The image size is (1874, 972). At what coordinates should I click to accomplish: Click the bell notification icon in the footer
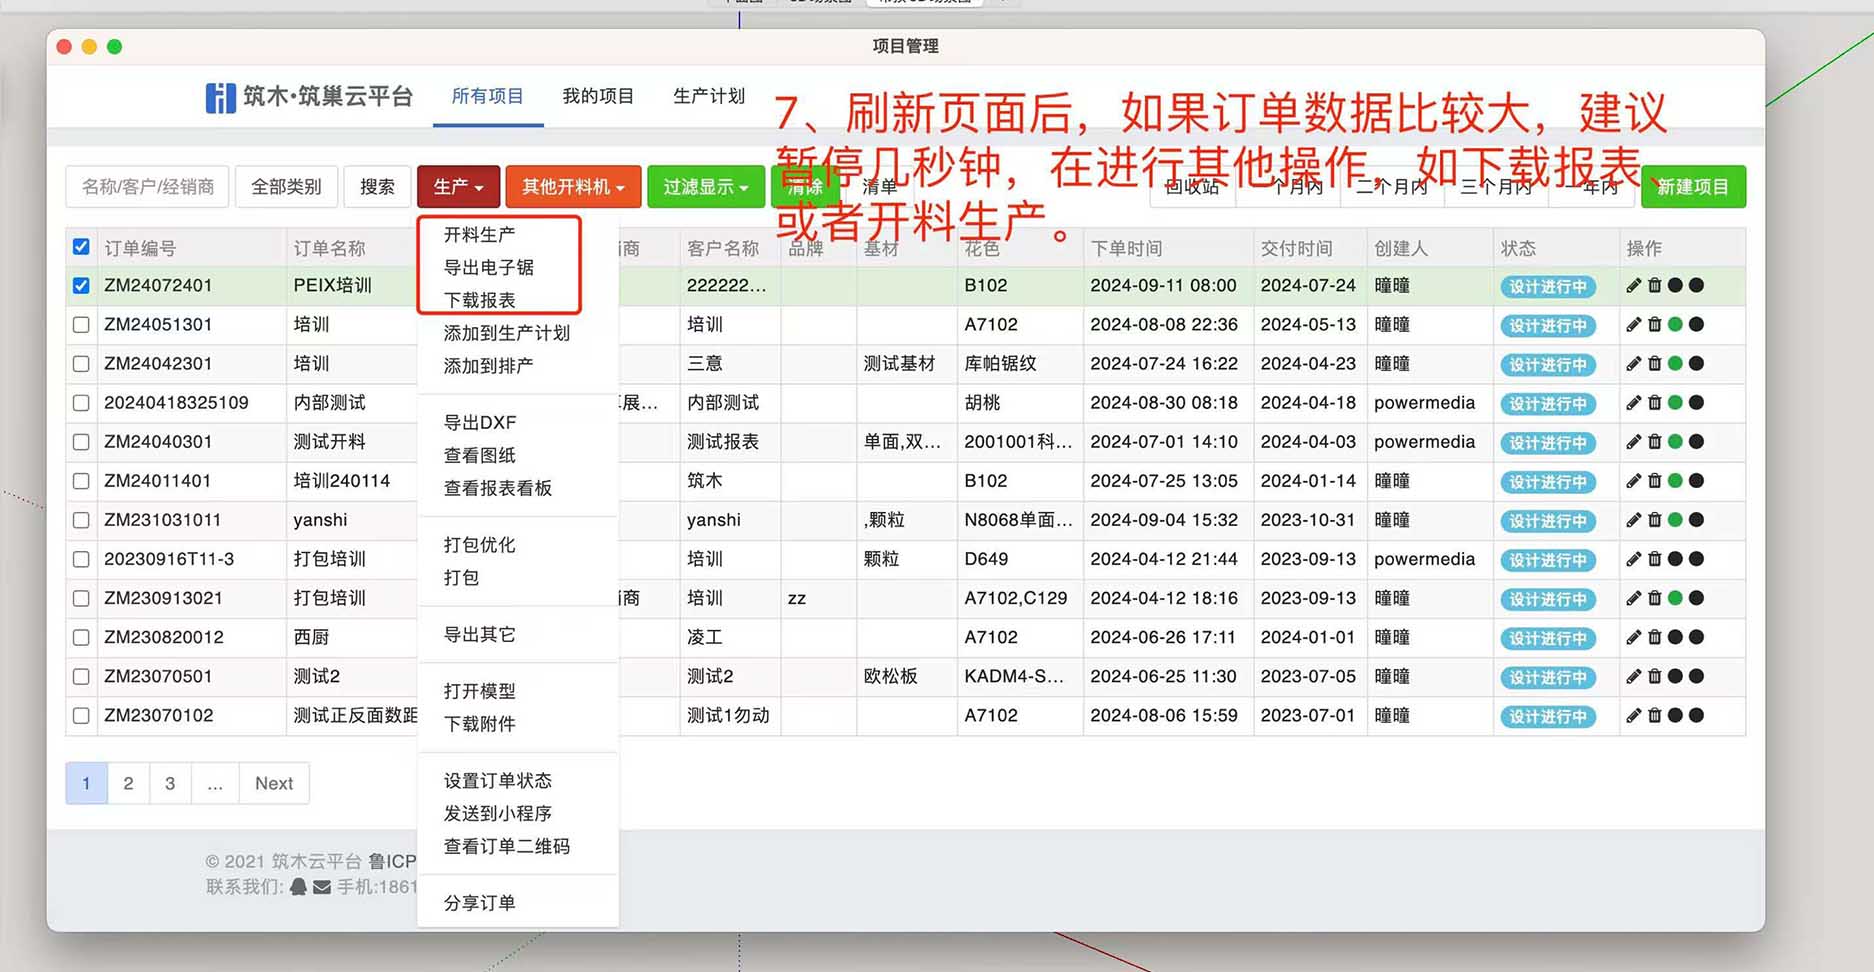click(x=297, y=887)
